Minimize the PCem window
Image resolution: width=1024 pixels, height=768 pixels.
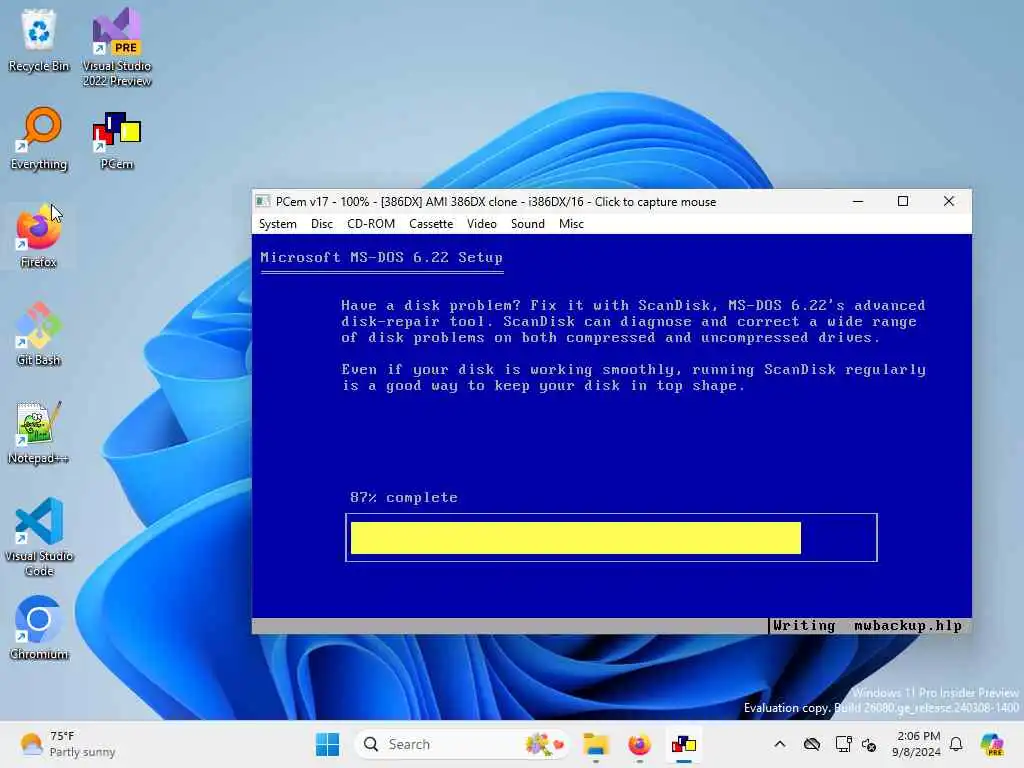[858, 201]
